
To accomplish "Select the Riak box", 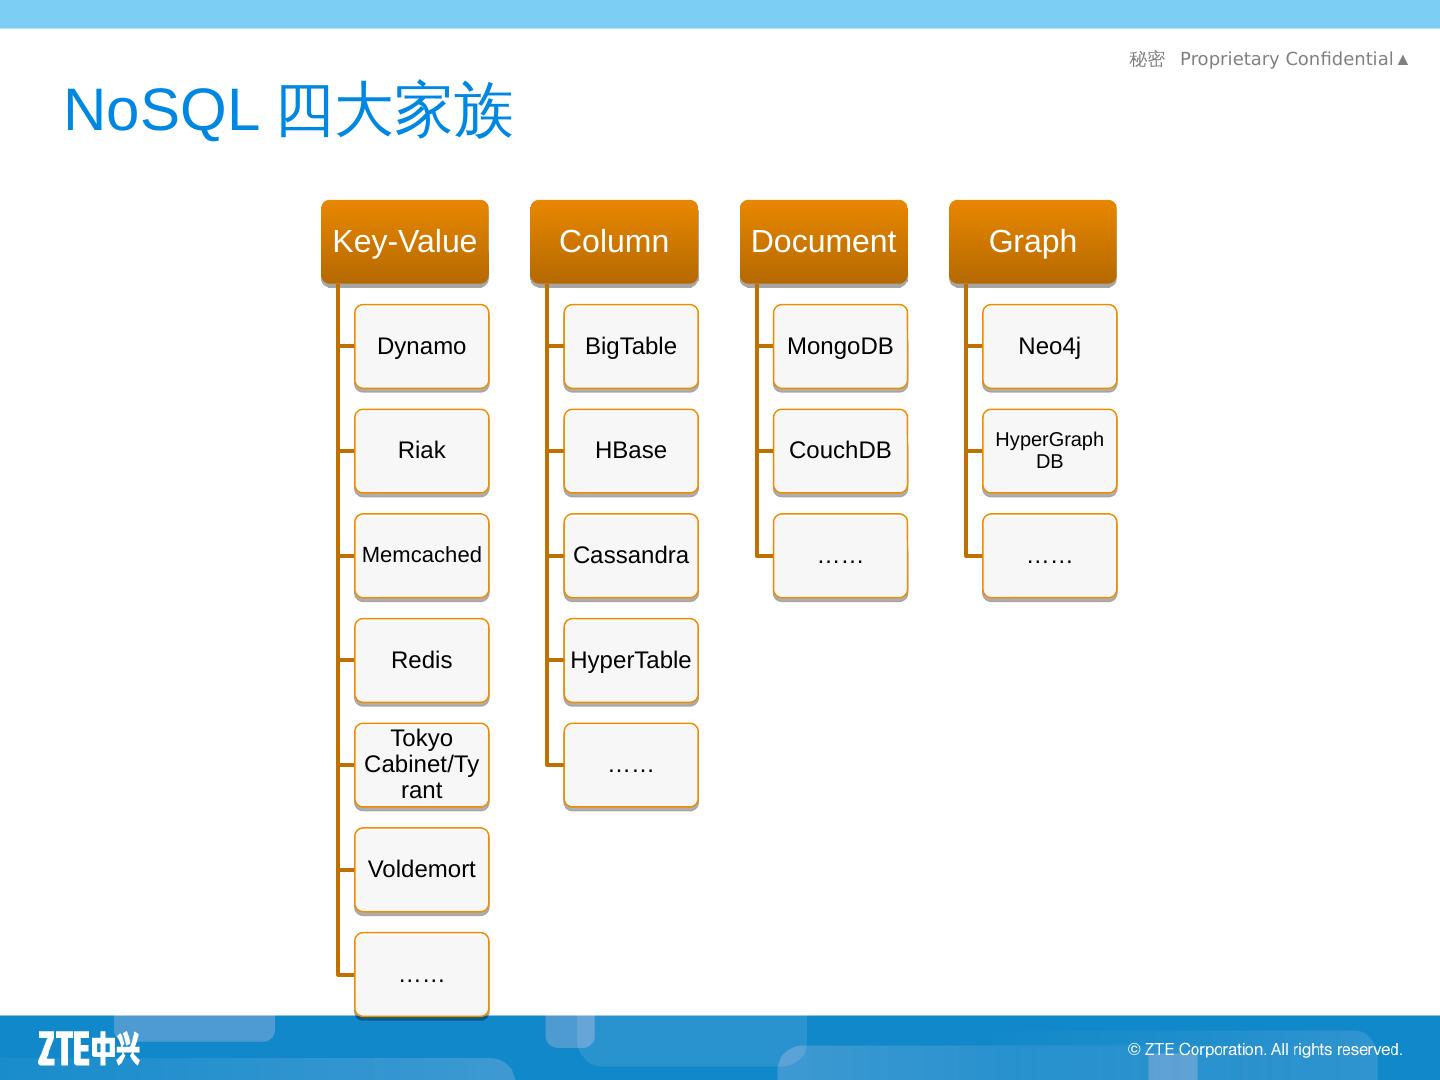I will pyautogui.click(x=422, y=451).
